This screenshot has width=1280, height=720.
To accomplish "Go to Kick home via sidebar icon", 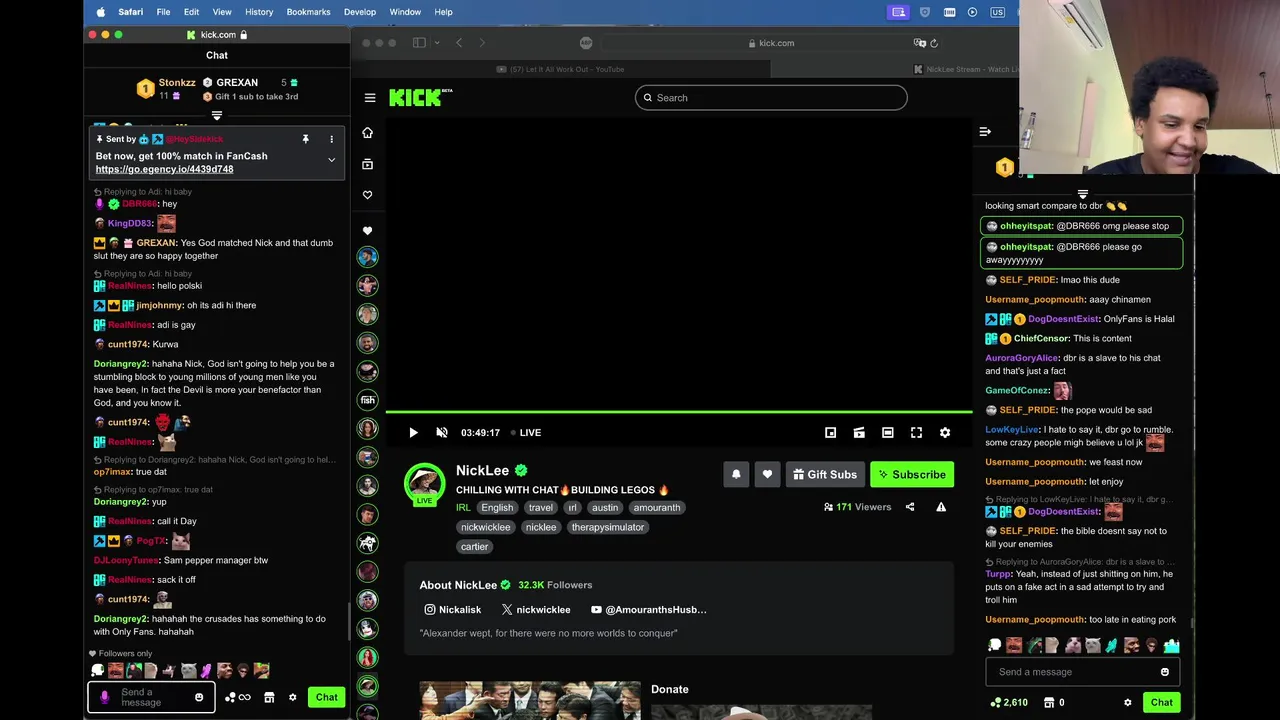I will click(367, 133).
